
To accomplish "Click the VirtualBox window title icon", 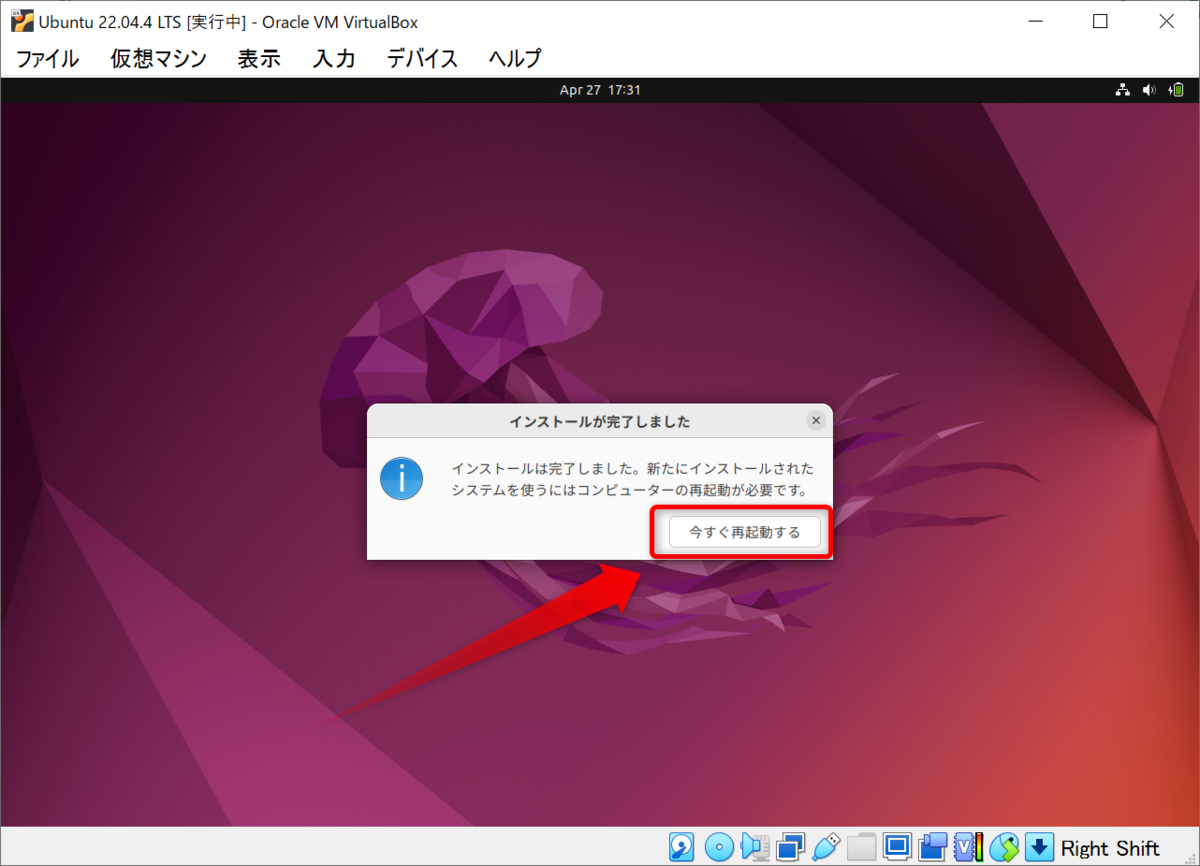I will coord(22,21).
